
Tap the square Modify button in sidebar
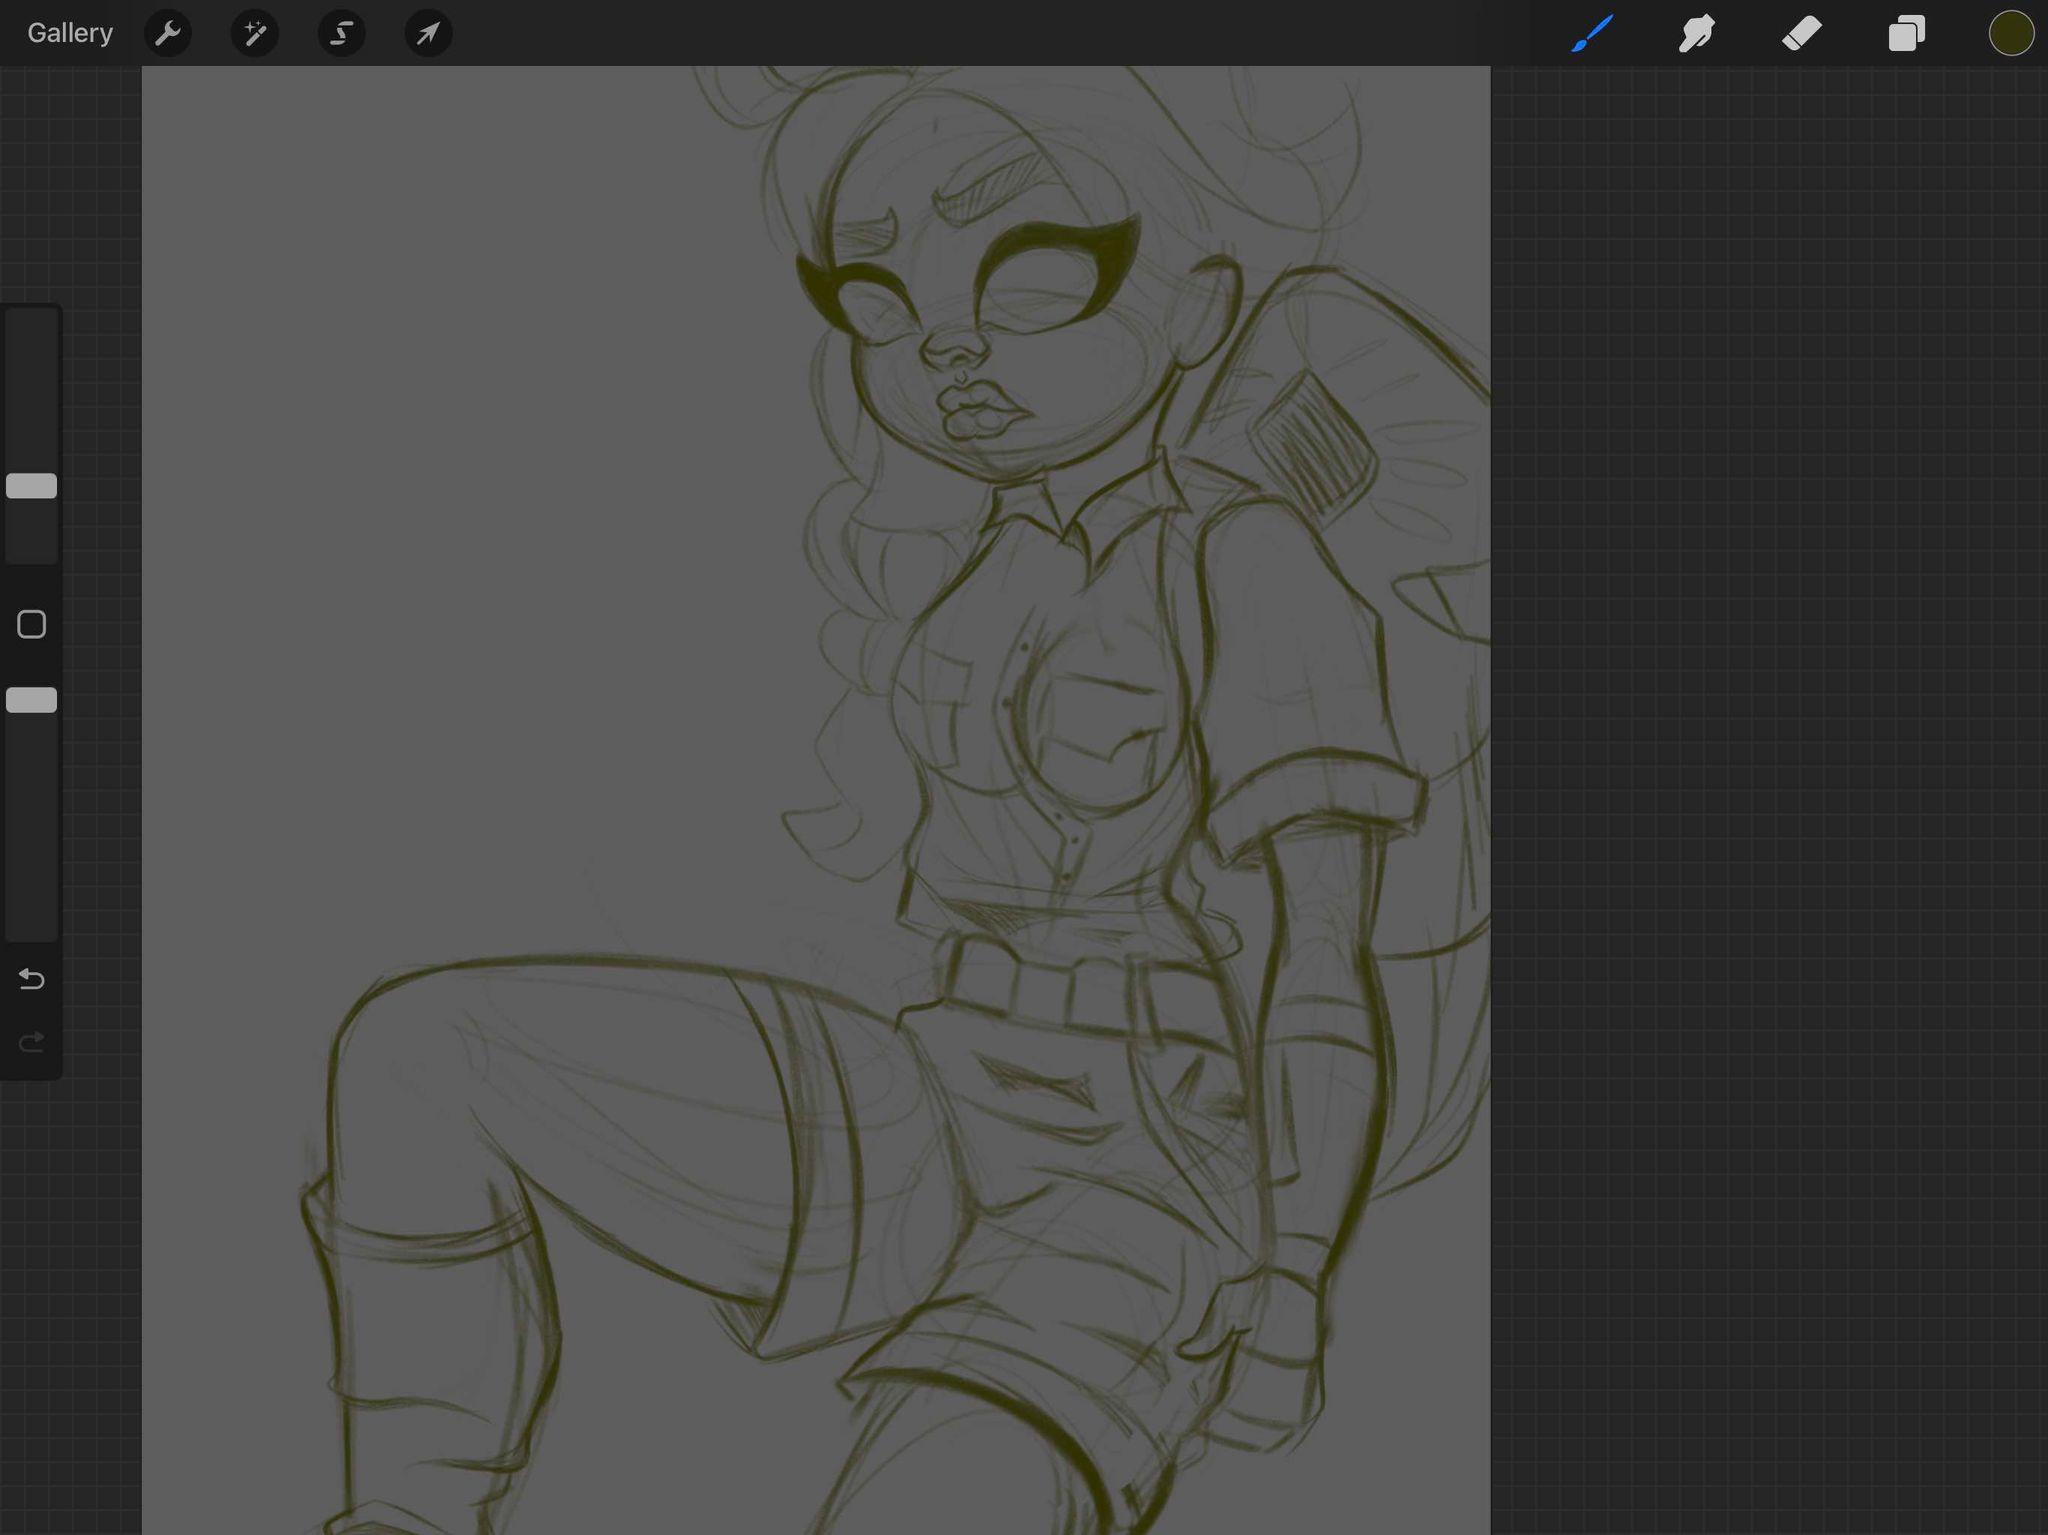point(32,624)
